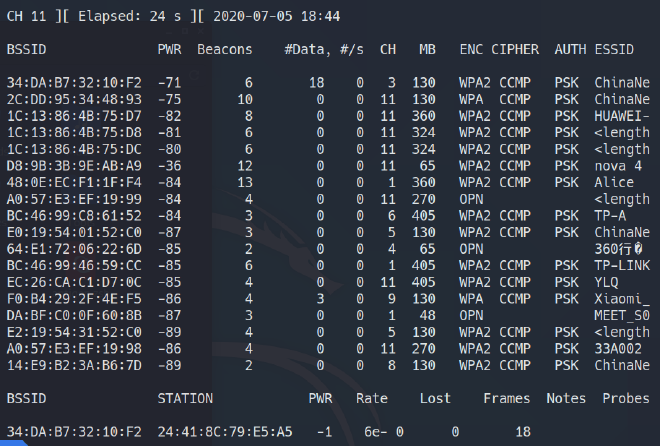Select BSSID 2C:DD:95:34:48:93 in the list

coord(60,99)
